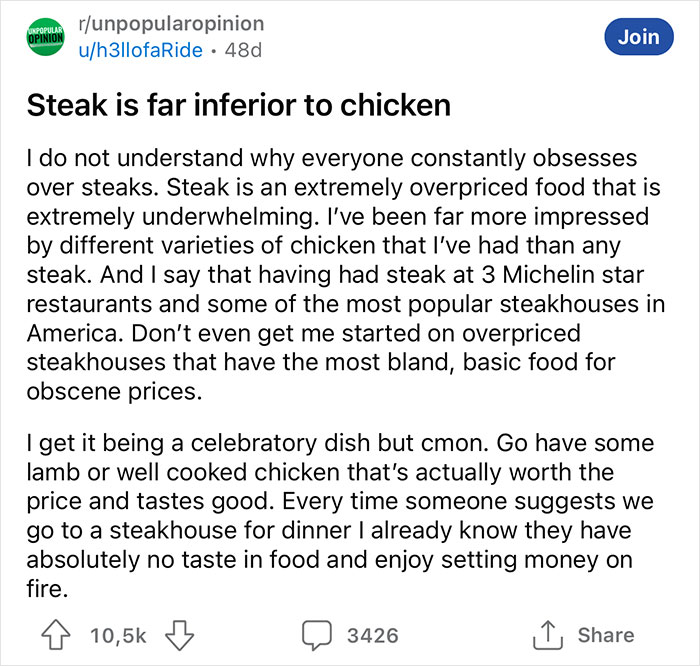This screenshot has height=666, width=700.
Task: Open the post title 'Steak is far inferior to chicken'
Action: [237, 105]
